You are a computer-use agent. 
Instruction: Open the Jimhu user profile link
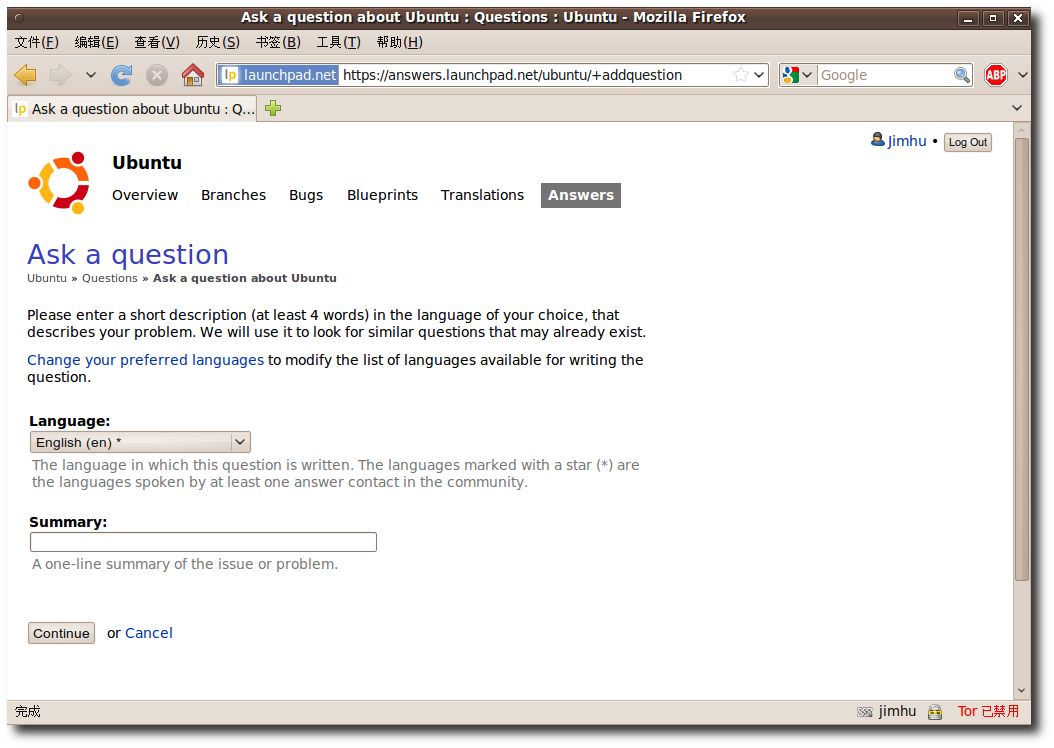coord(907,141)
